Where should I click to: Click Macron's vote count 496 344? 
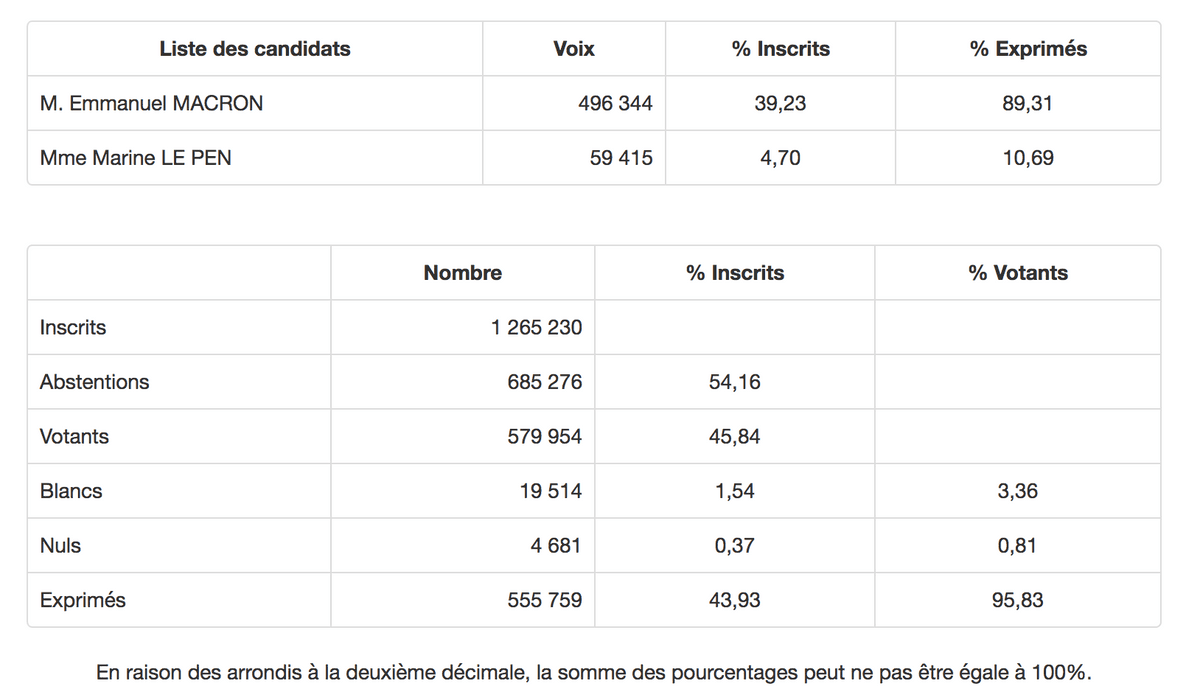tap(615, 103)
